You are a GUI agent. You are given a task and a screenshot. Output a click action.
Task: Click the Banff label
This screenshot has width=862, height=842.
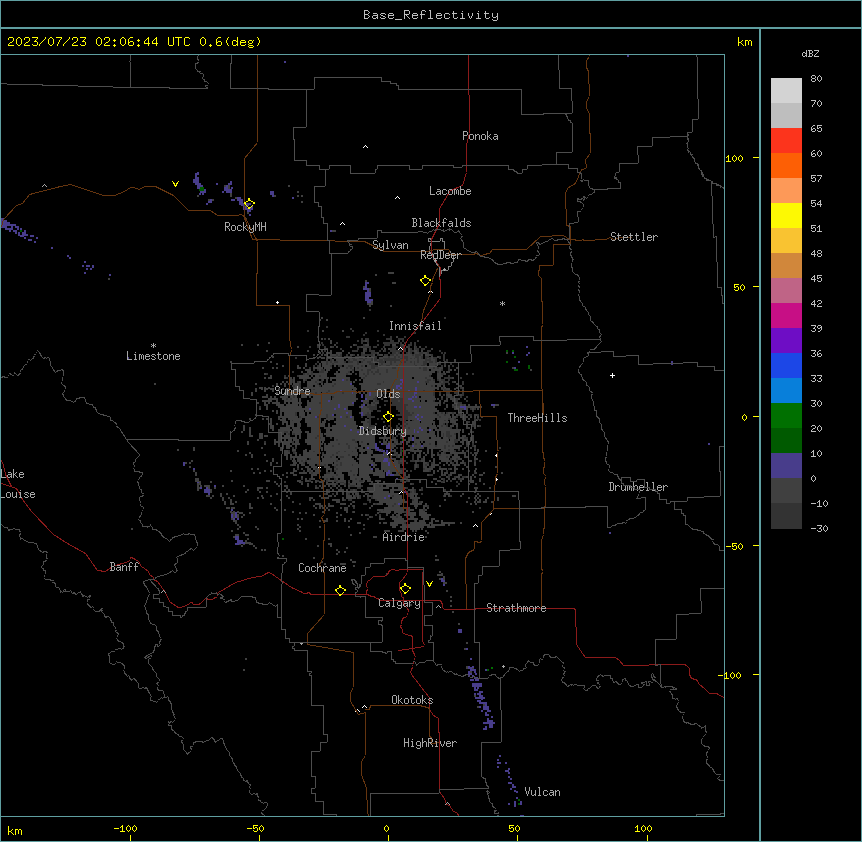[124, 567]
